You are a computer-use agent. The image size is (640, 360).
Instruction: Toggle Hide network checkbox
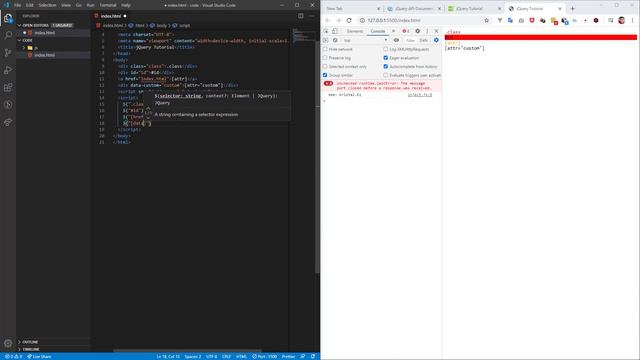click(x=325, y=49)
